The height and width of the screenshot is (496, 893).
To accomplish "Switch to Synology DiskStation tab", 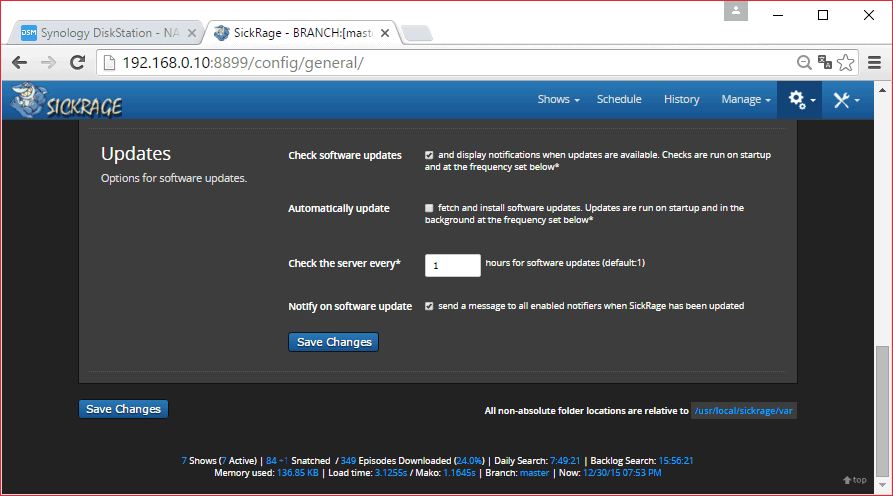I will [x=108, y=33].
